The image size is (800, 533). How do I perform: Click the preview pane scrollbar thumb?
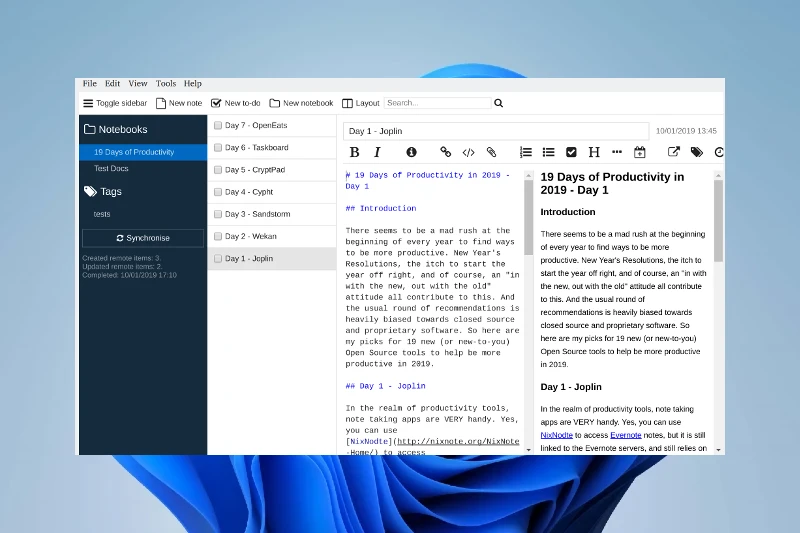click(x=718, y=221)
